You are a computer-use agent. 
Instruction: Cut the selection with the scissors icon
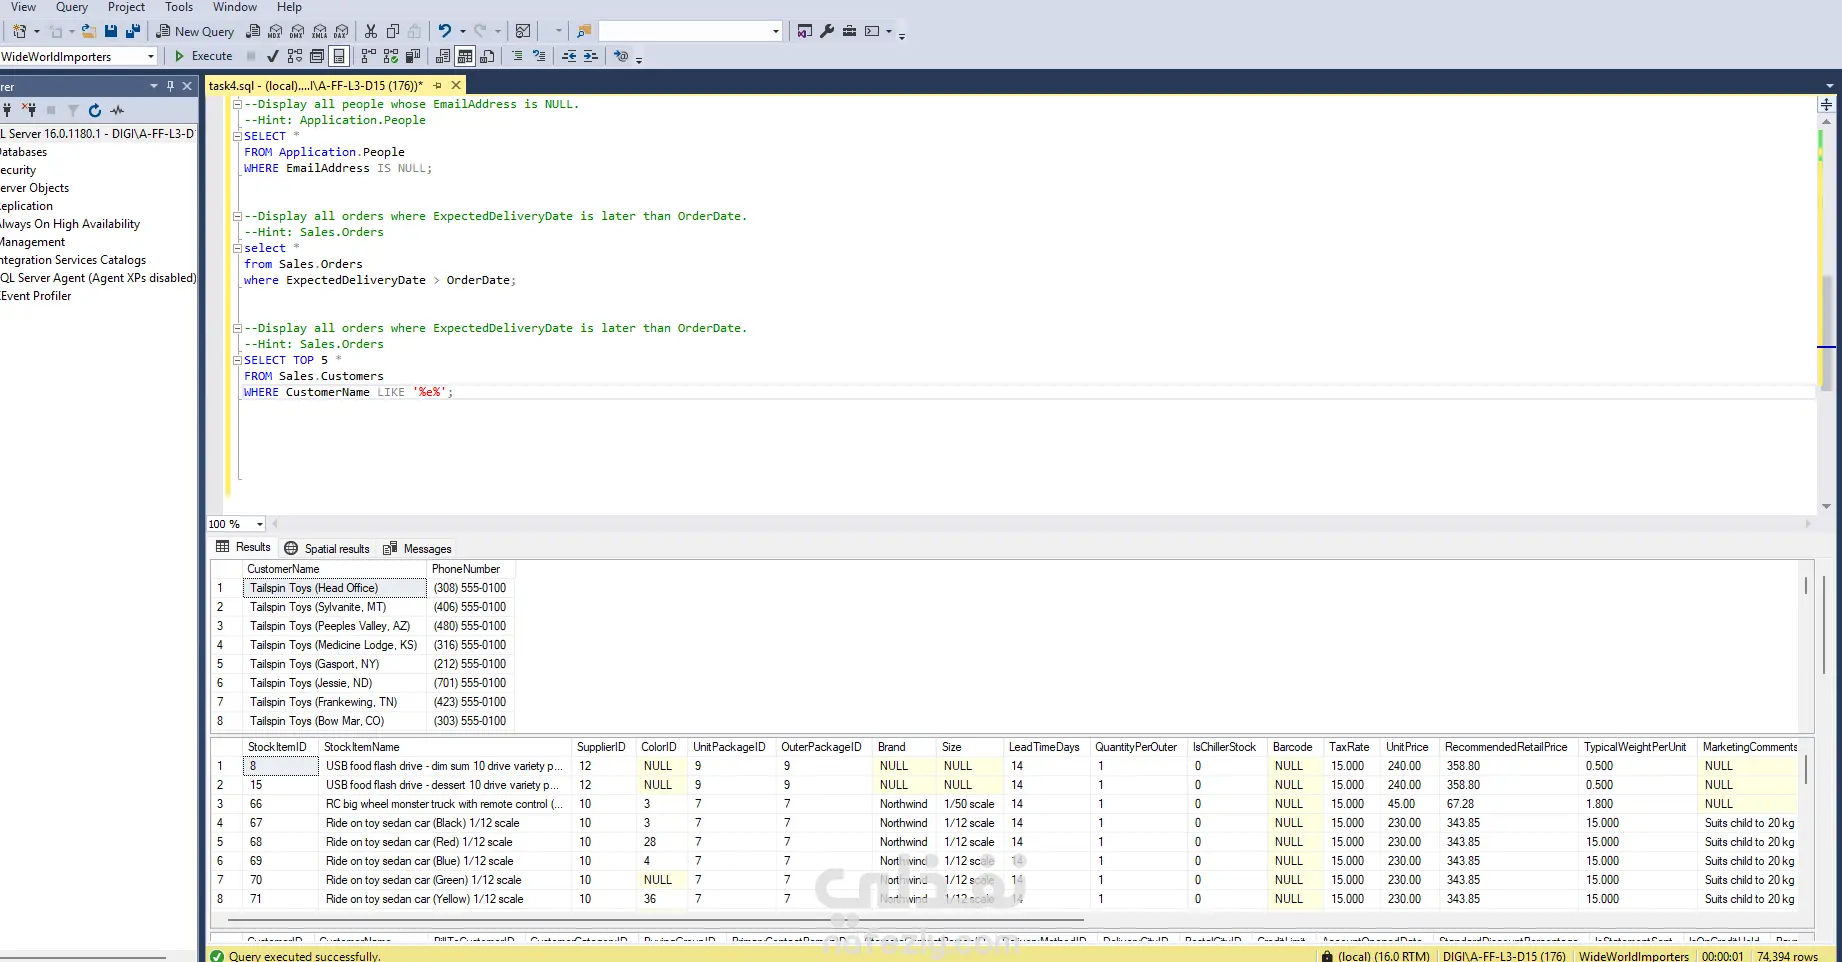371,31
